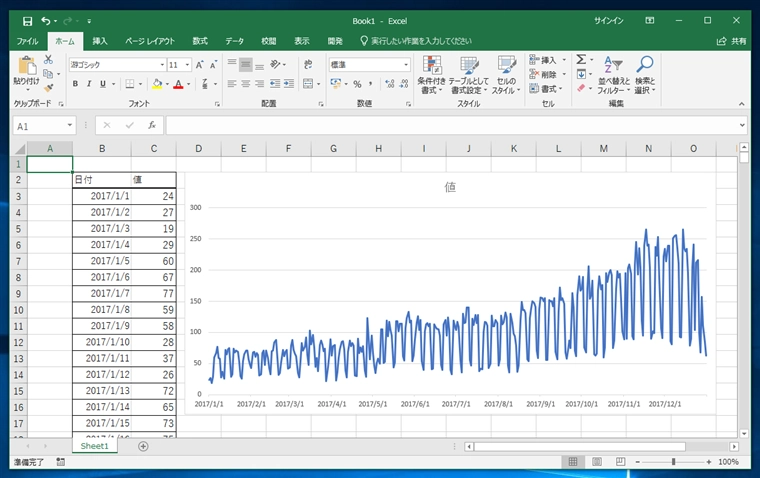
Task: Toggle Bold formatting
Action: 75,84
